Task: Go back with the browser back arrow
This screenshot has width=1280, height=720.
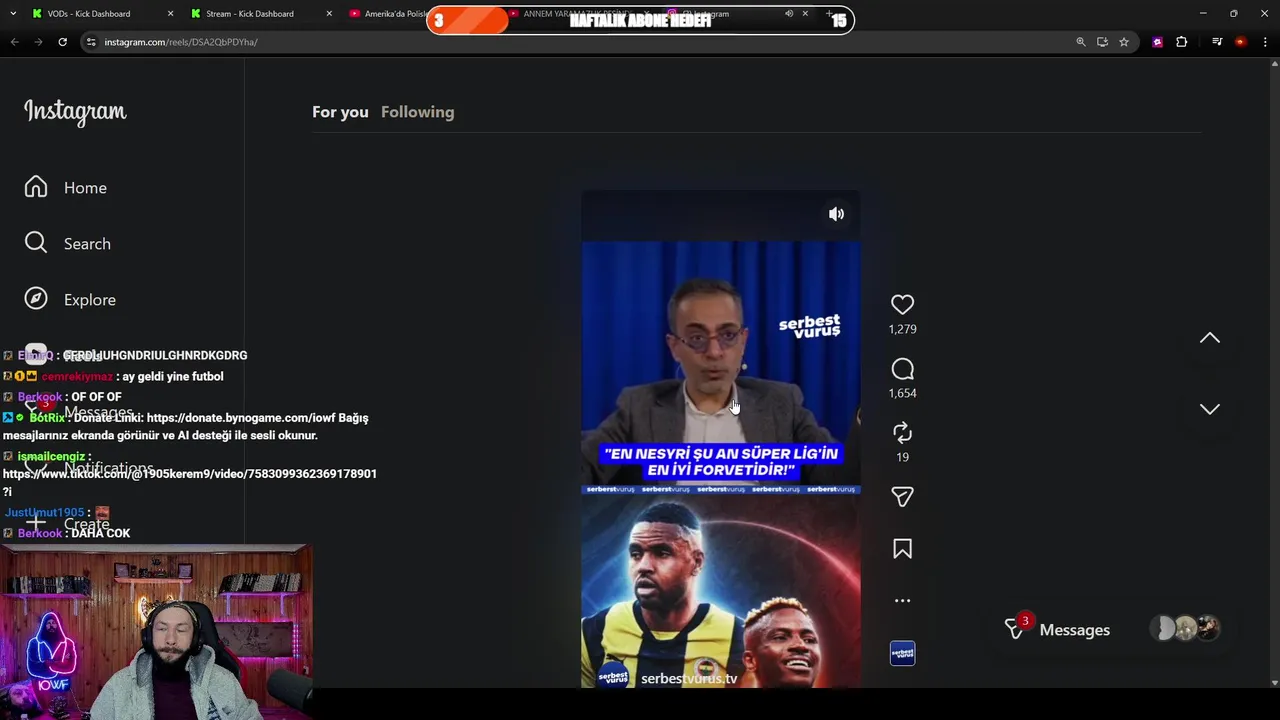Action: pyautogui.click(x=14, y=42)
